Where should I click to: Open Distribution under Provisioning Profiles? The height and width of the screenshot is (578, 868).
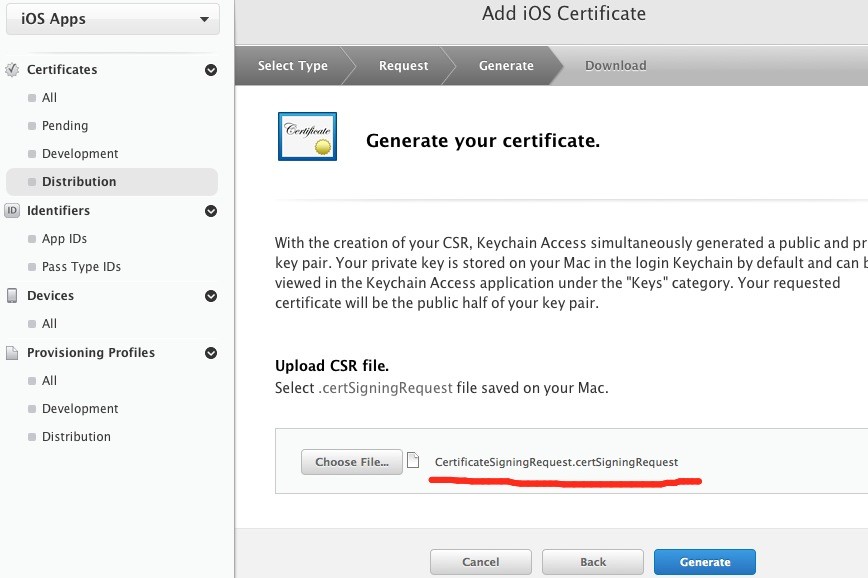pos(76,436)
